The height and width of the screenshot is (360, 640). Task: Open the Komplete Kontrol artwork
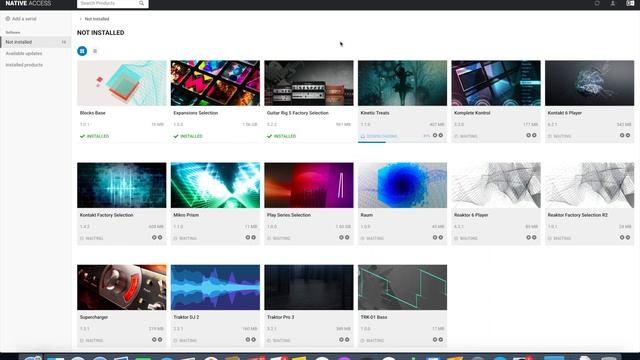(496, 83)
